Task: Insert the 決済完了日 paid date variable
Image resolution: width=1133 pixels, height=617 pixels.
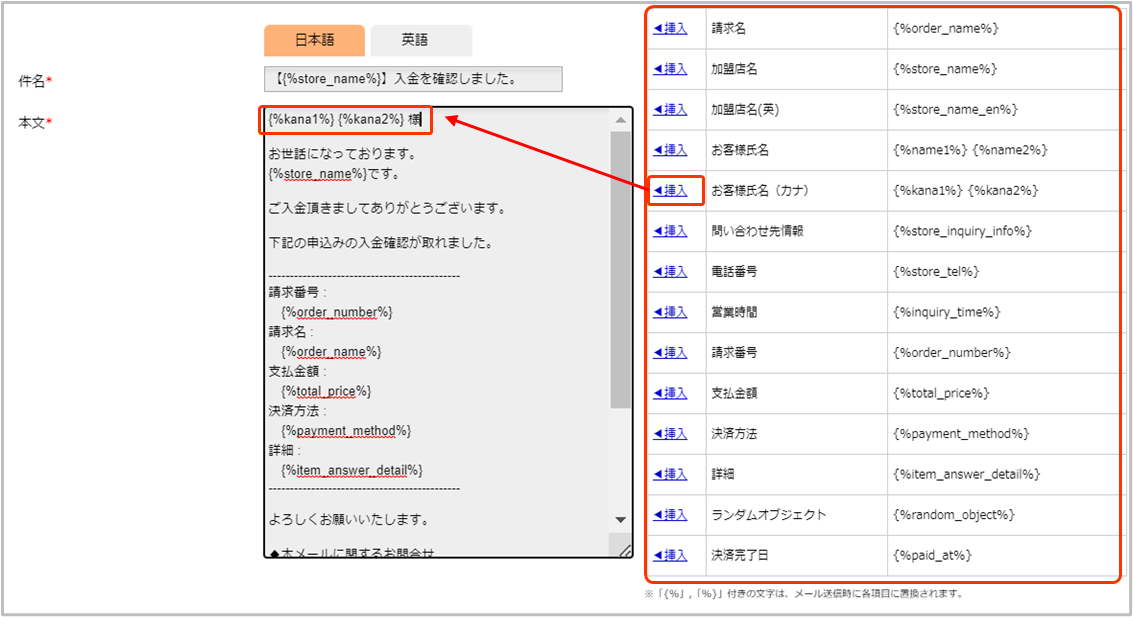Action: [x=670, y=555]
